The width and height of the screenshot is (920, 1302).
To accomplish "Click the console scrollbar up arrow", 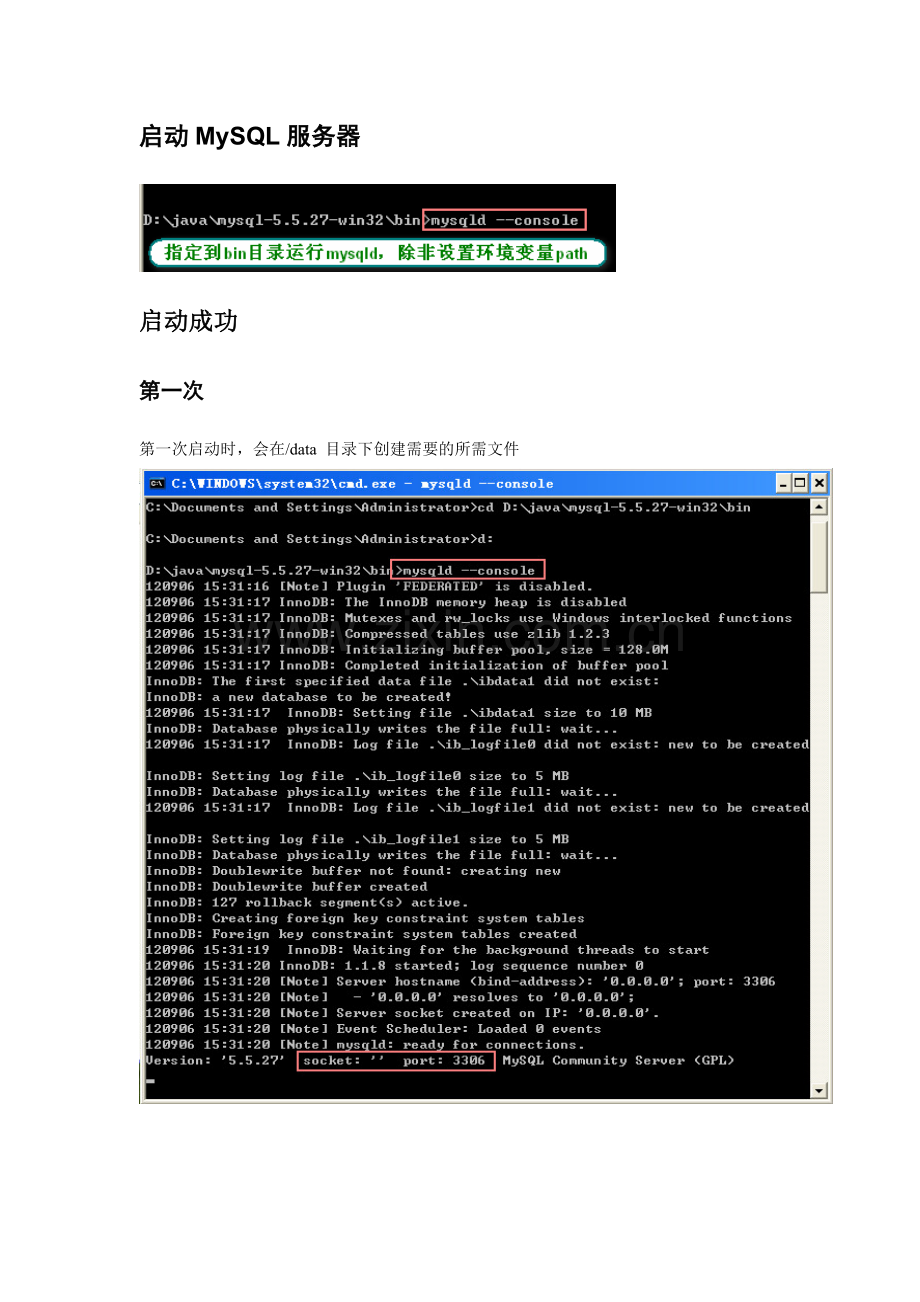I will (x=819, y=507).
